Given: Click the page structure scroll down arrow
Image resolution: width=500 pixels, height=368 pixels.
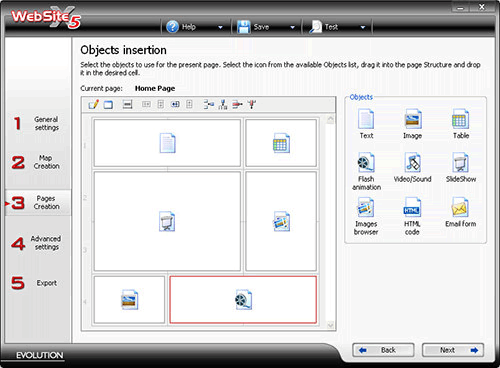Looking at the screenshot, I should (330, 325).
